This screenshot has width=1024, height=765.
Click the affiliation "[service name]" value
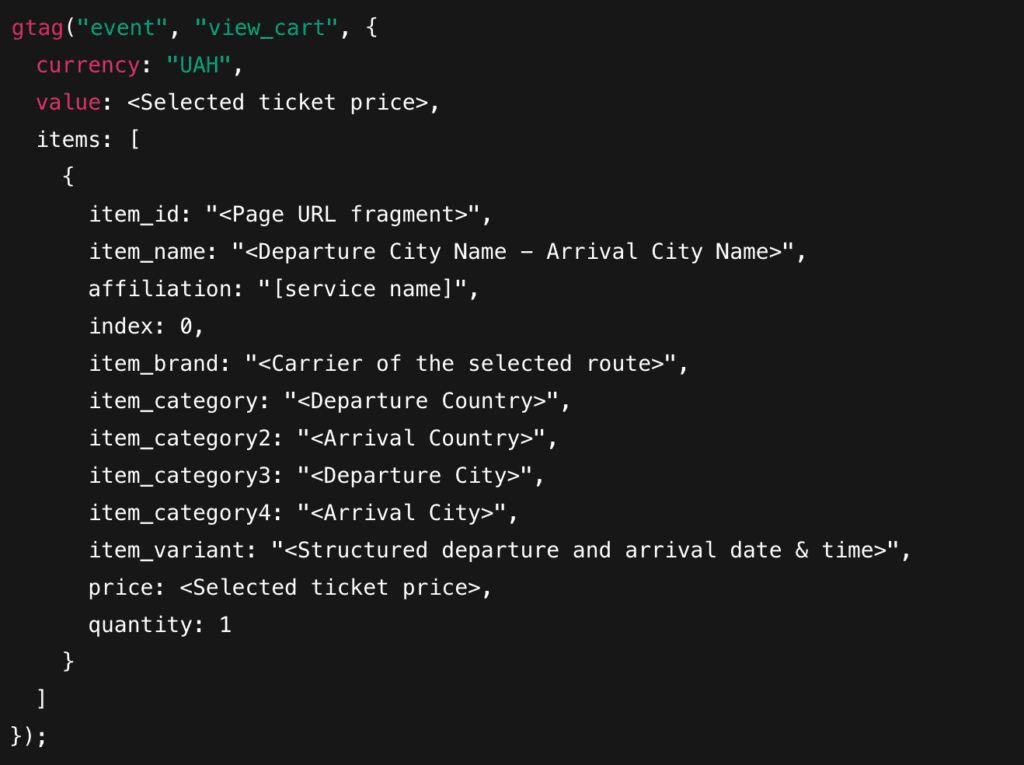[x=362, y=289]
